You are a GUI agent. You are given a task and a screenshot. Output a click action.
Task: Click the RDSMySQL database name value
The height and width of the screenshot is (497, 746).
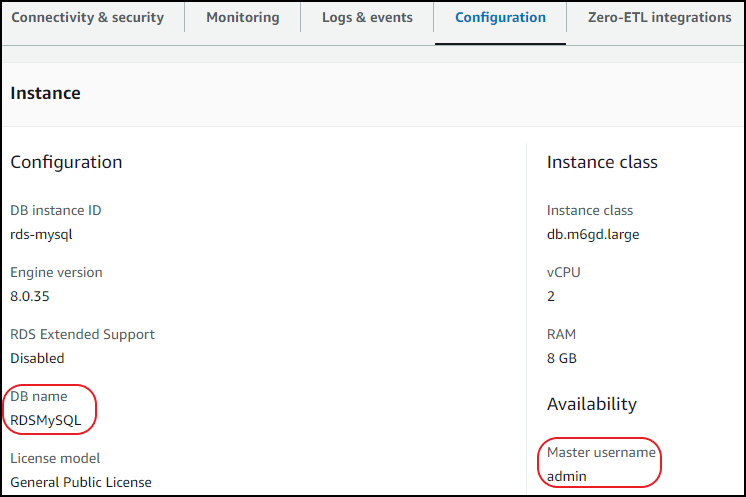click(x=46, y=420)
